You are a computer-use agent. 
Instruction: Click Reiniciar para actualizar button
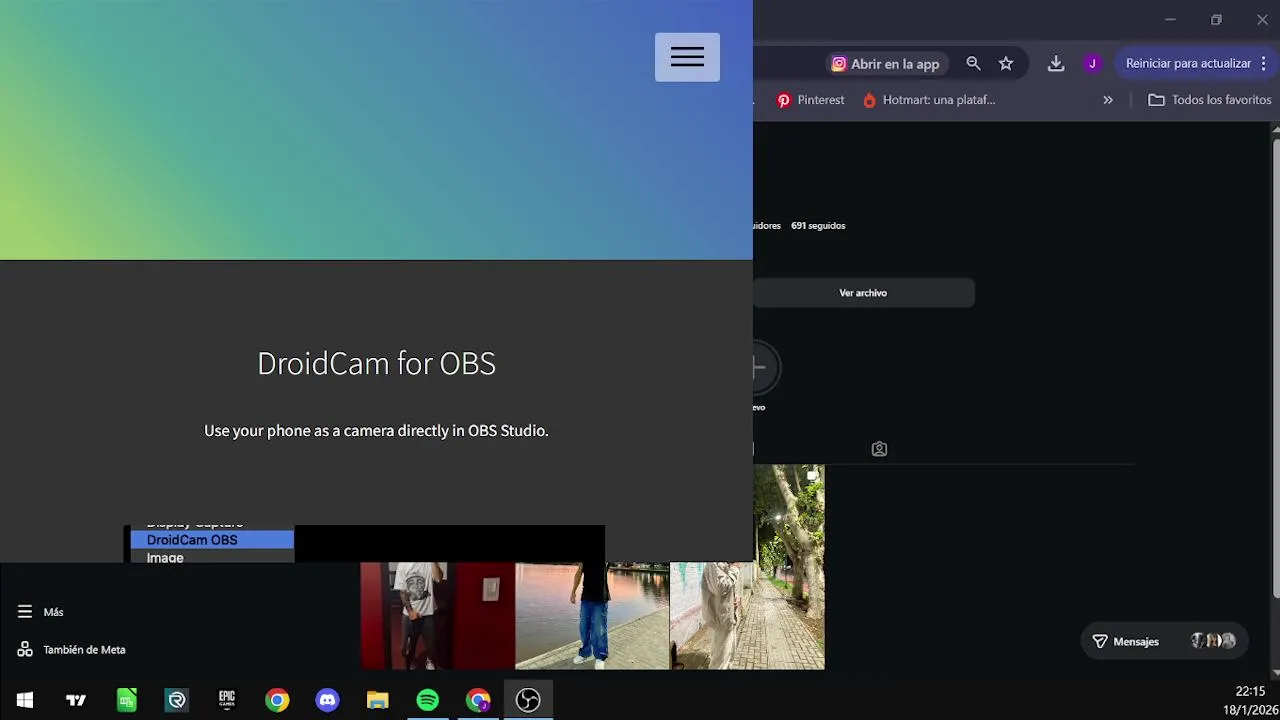[x=1188, y=63]
